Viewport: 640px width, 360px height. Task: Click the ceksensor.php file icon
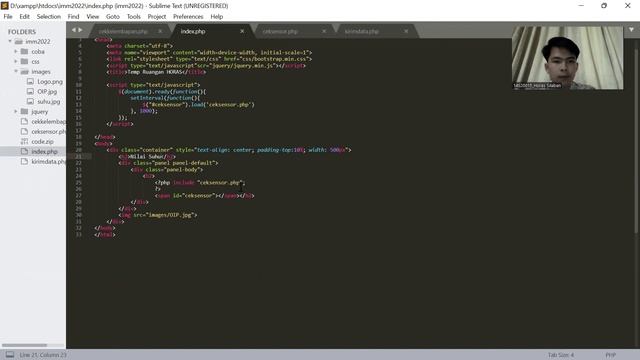click(24, 131)
